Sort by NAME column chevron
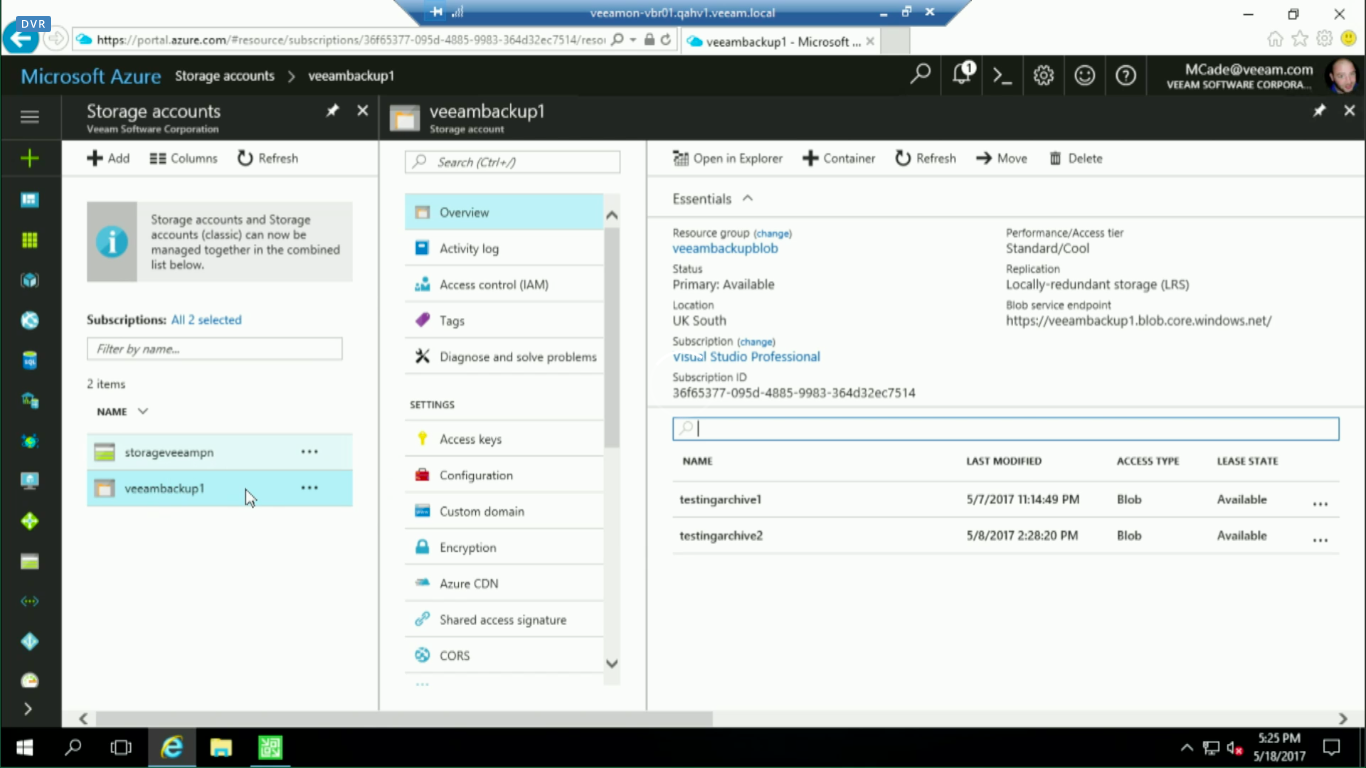Screen dimensions: 1366x768 coord(143,411)
